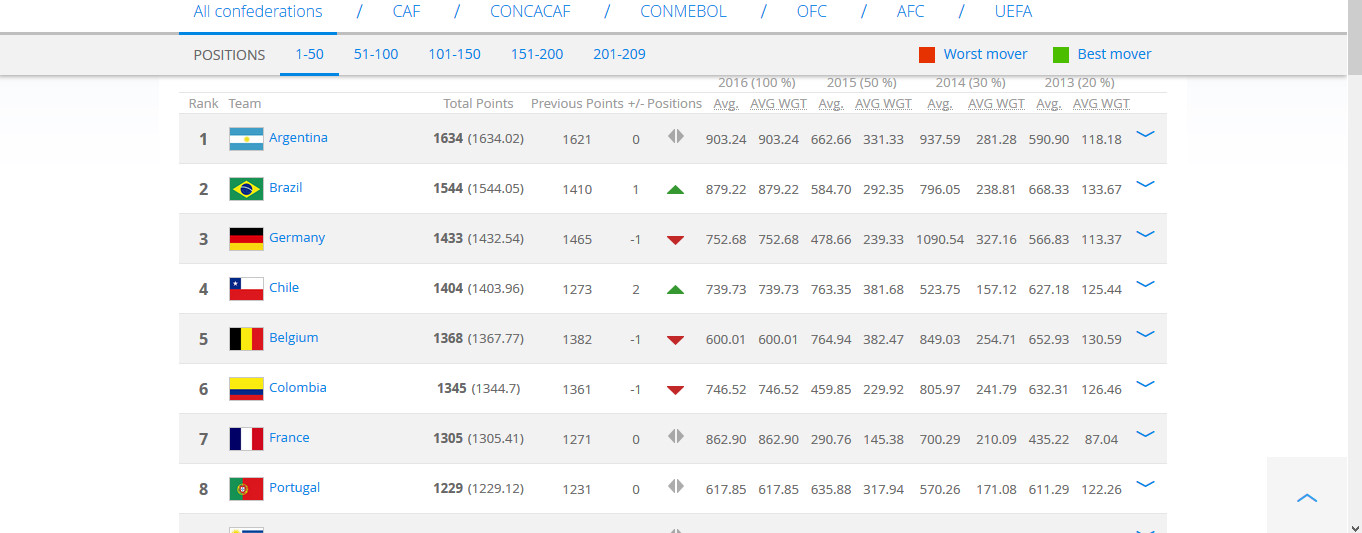Click the Germany flag icon
1362x533 pixels.
[x=246, y=239]
